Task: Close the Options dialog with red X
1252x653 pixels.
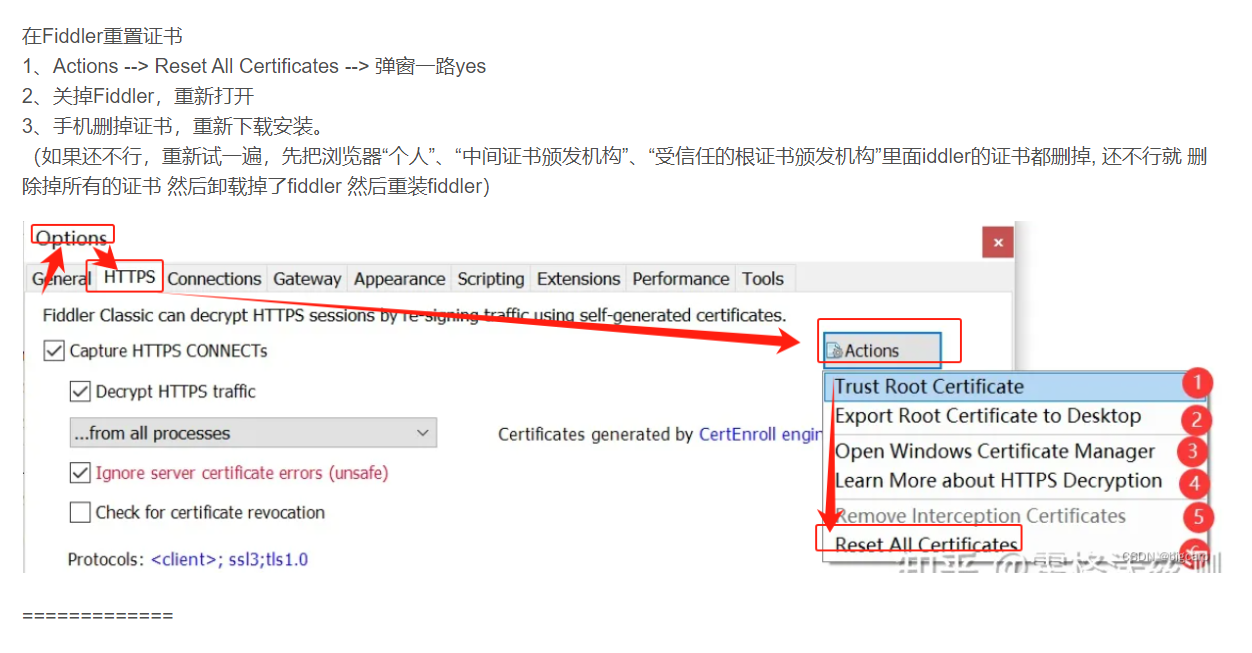Action: (x=997, y=242)
